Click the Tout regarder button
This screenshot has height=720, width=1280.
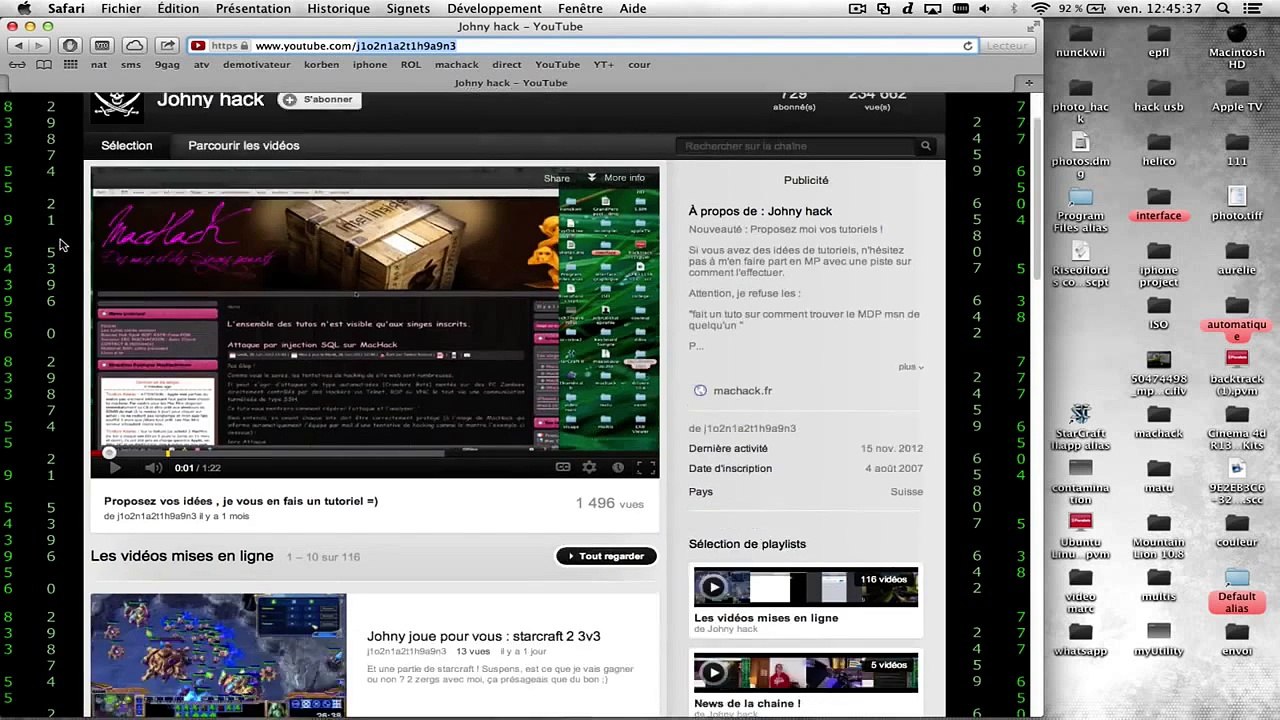point(606,556)
